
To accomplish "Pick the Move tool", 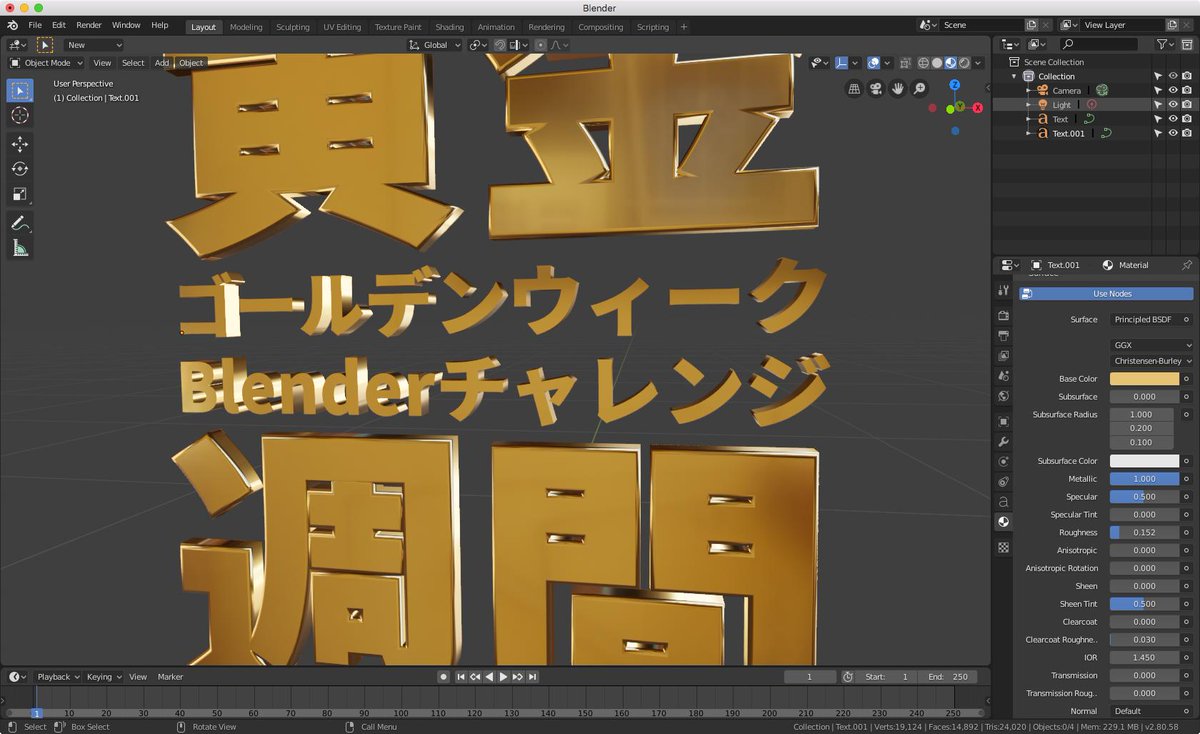I will (20, 144).
